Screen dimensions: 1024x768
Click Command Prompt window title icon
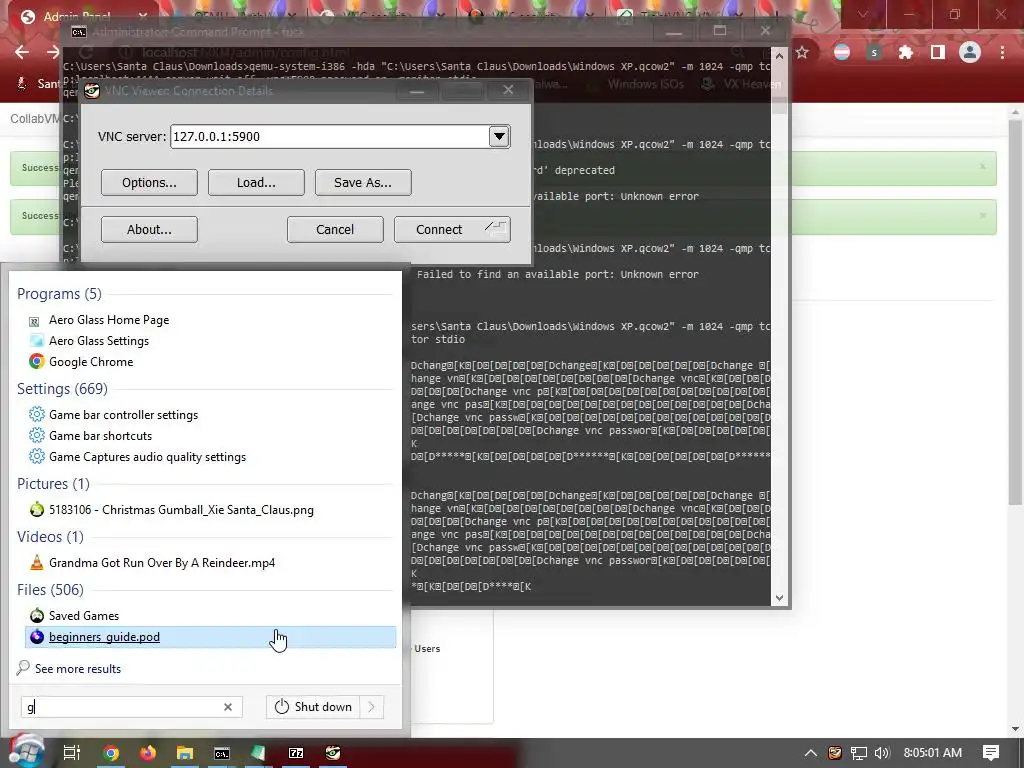pos(78,32)
